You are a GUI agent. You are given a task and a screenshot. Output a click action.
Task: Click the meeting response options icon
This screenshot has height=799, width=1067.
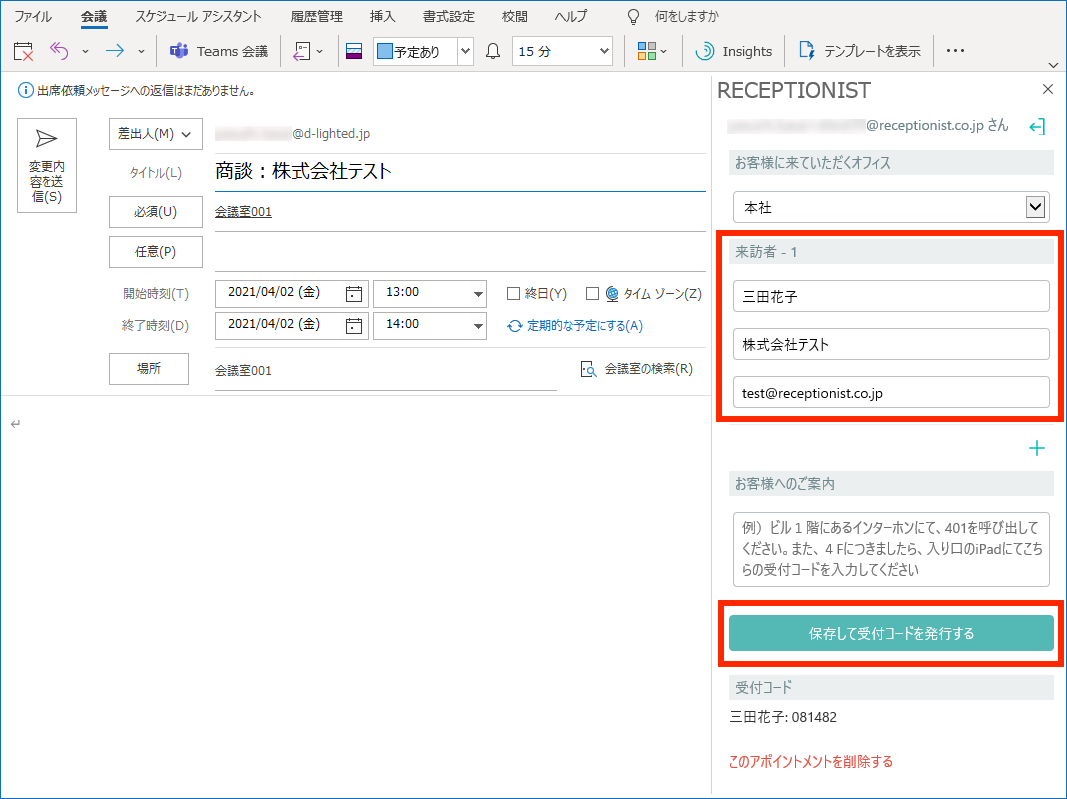click(x=301, y=51)
